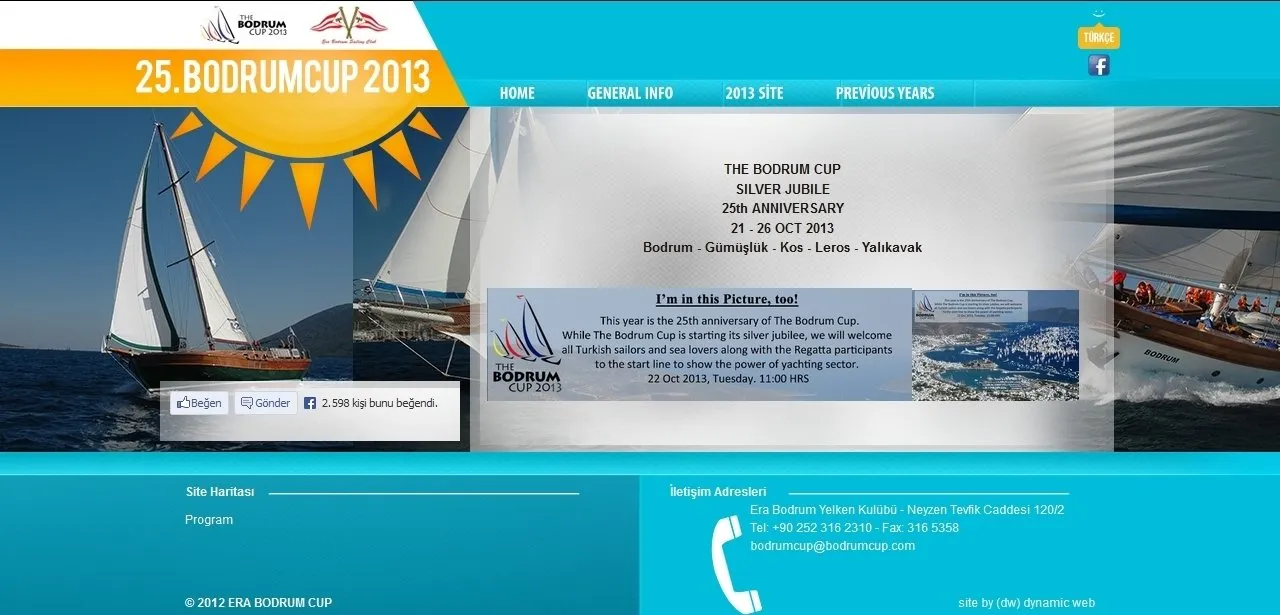Click the '22 Oct 2013, Tuesday. 11:00 HRS' text

point(728,379)
